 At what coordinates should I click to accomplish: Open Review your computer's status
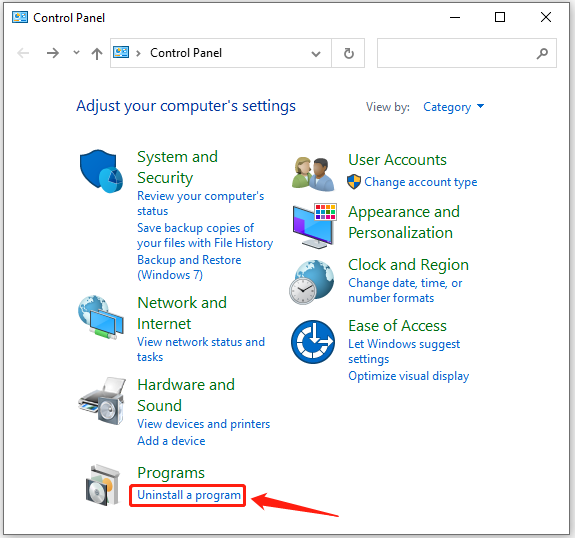[200, 203]
